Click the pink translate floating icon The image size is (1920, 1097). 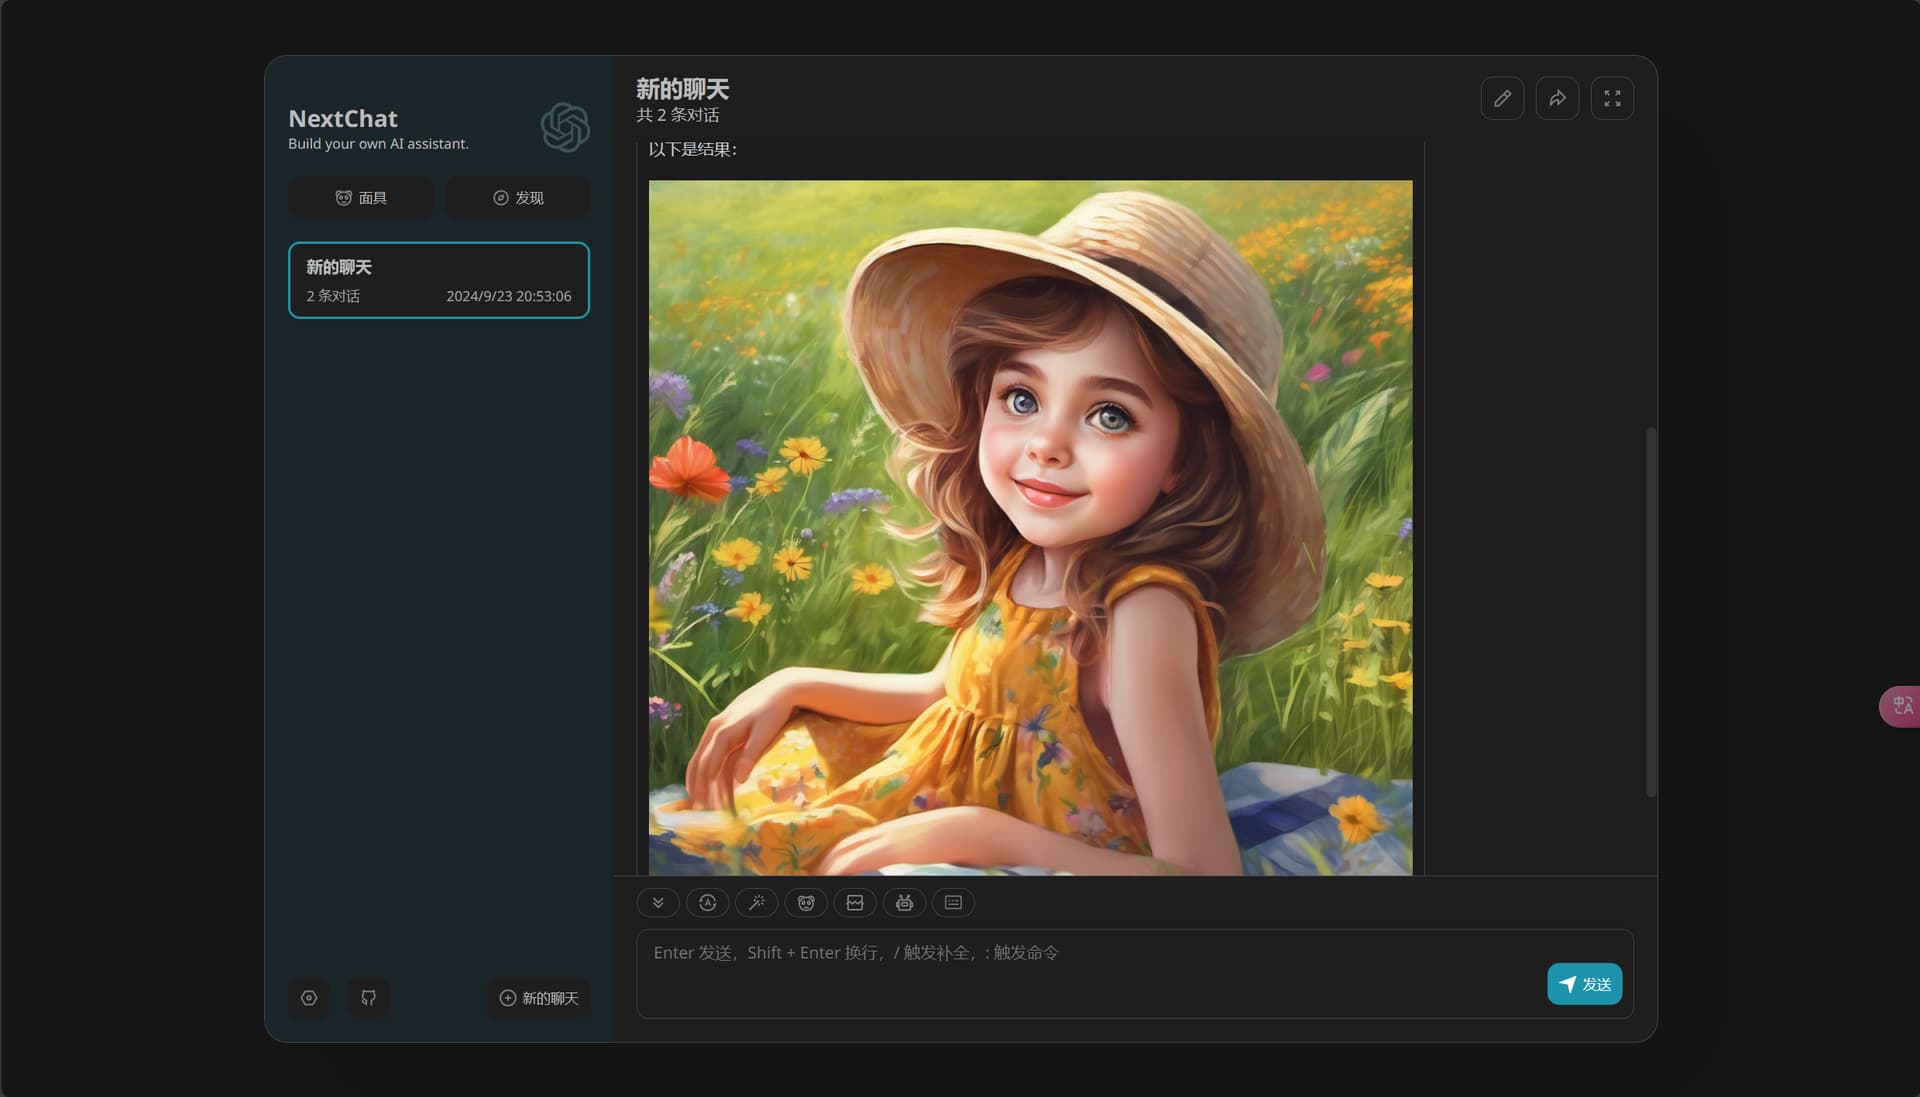click(1900, 706)
